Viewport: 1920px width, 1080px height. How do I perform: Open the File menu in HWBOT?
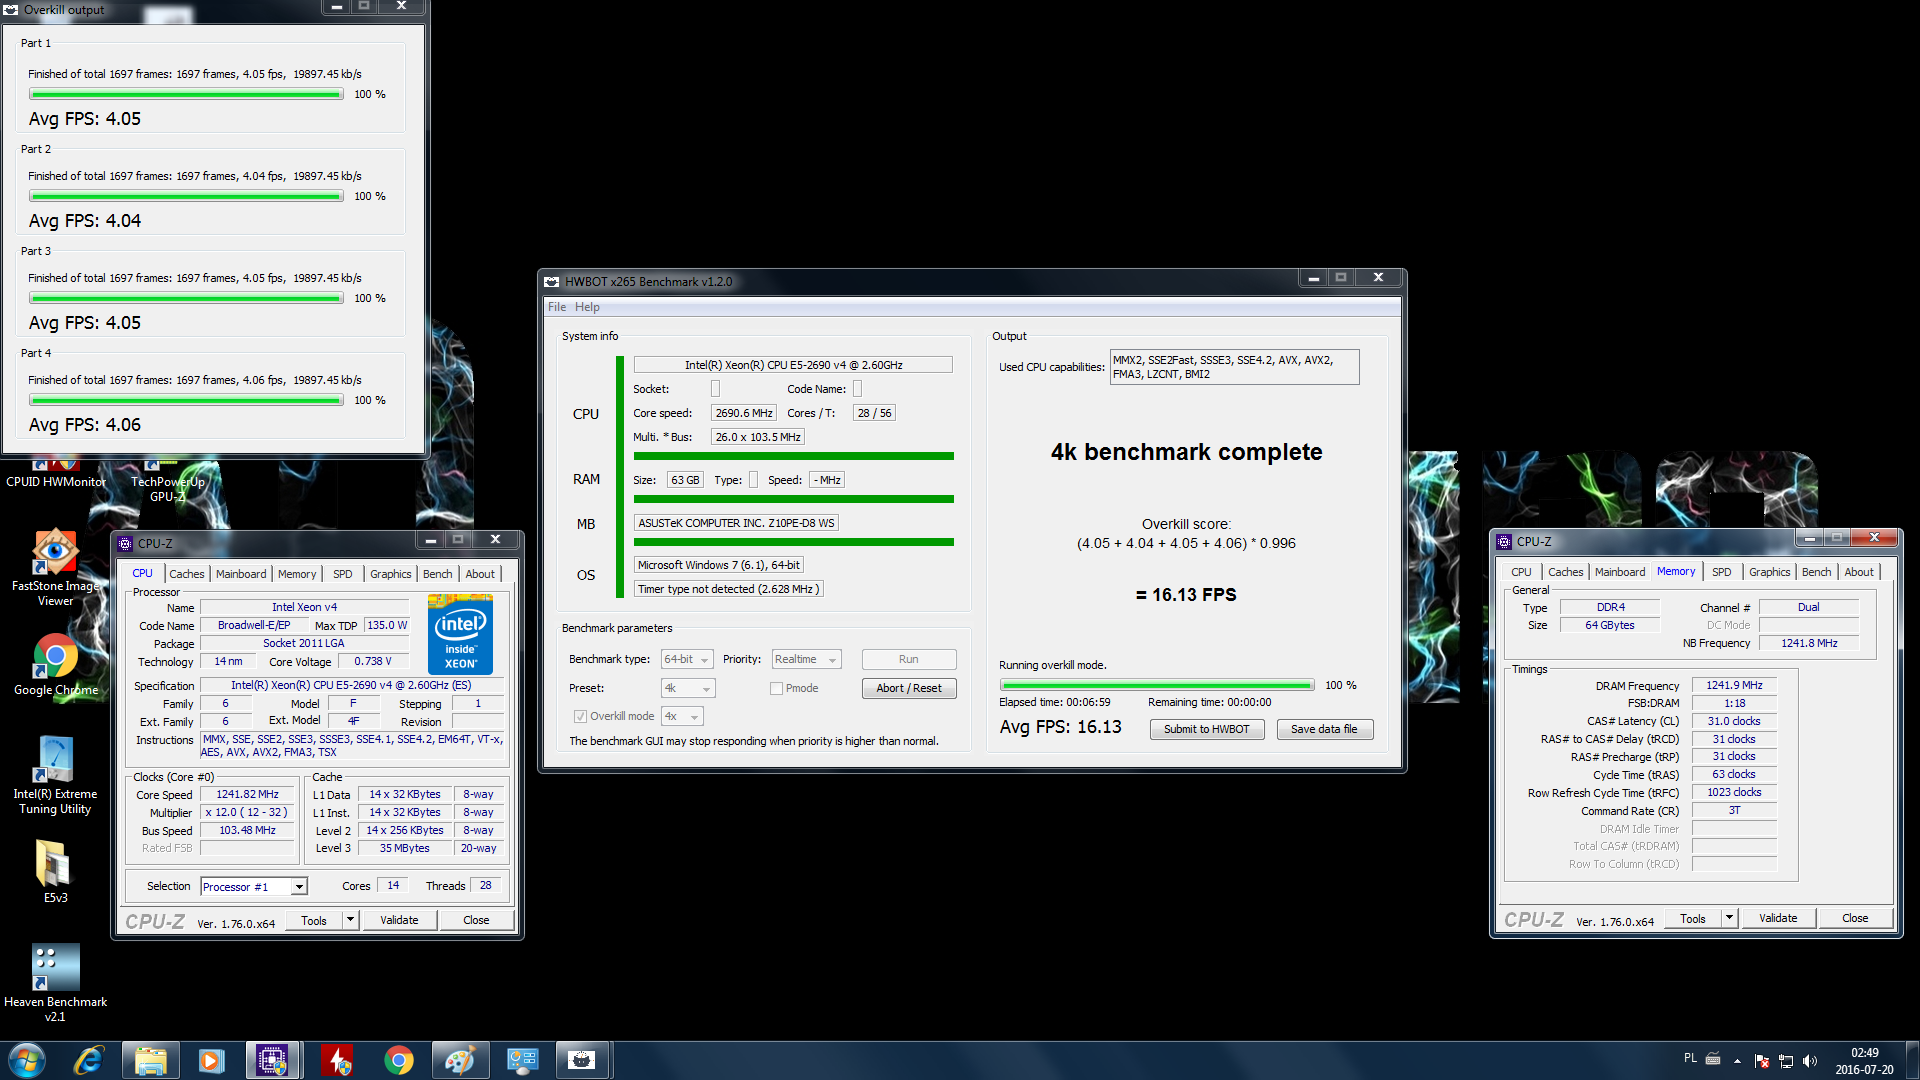[557, 307]
